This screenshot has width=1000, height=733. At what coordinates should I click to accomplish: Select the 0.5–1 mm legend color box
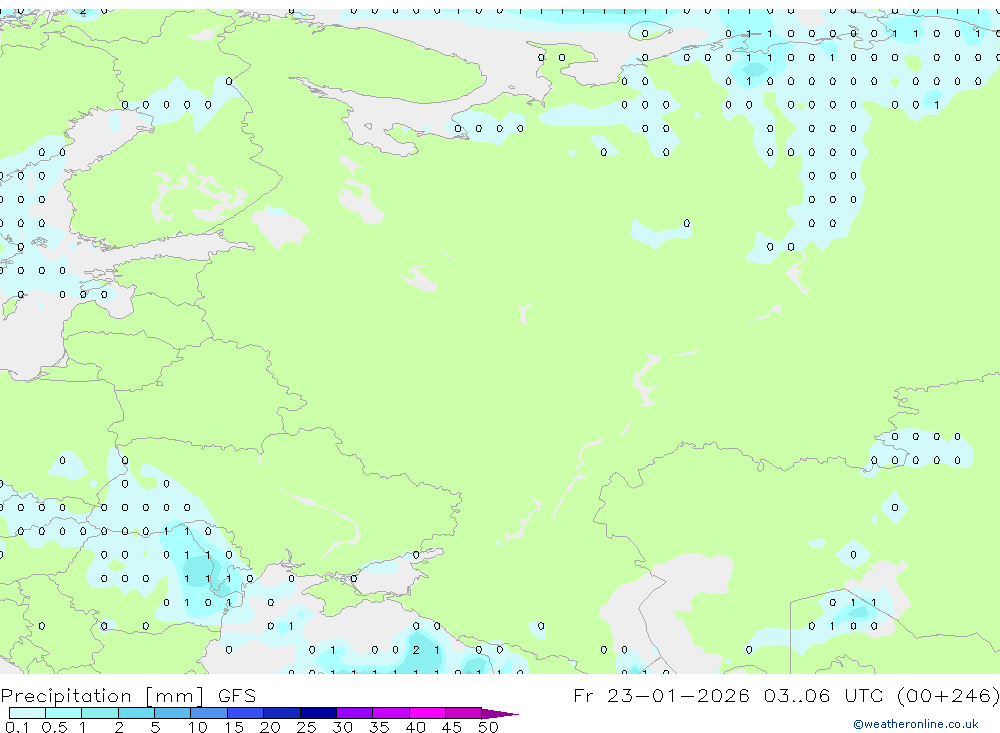(x=64, y=713)
